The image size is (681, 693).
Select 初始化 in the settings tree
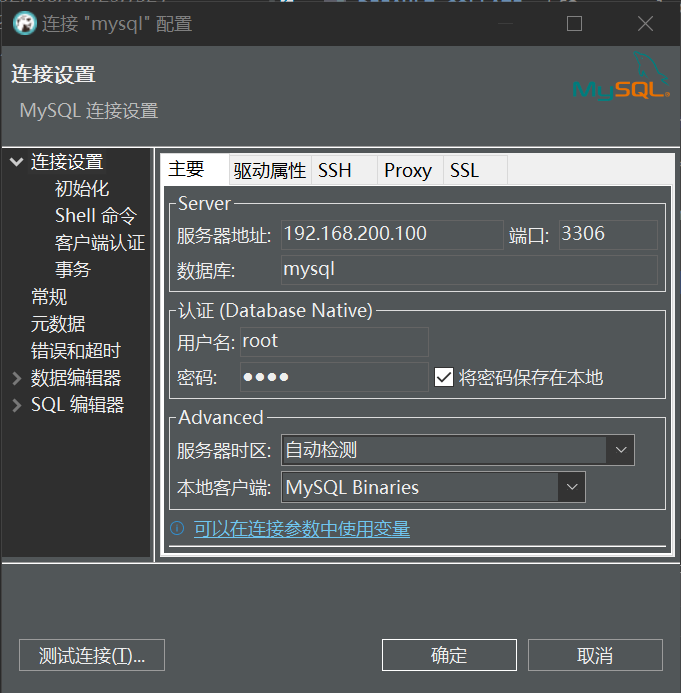[82, 189]
